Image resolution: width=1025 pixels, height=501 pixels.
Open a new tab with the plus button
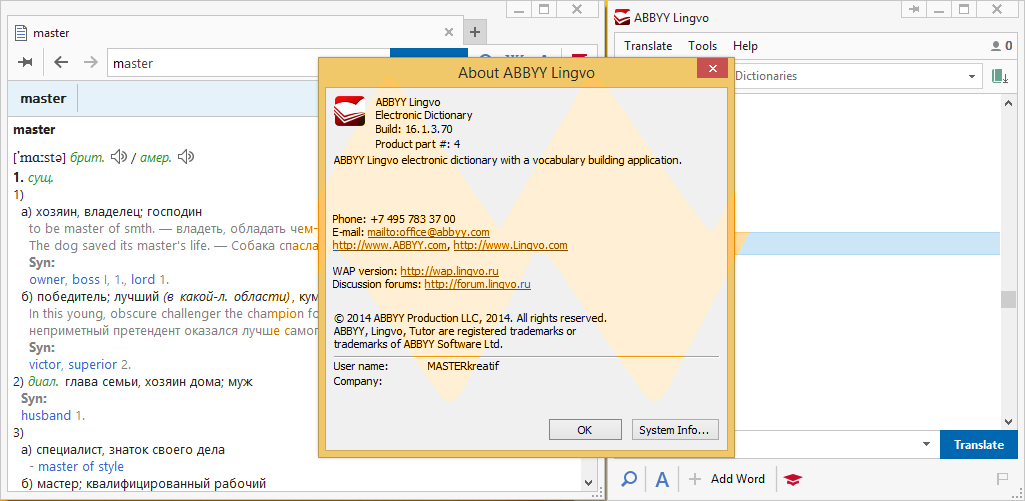click(475, 32)
